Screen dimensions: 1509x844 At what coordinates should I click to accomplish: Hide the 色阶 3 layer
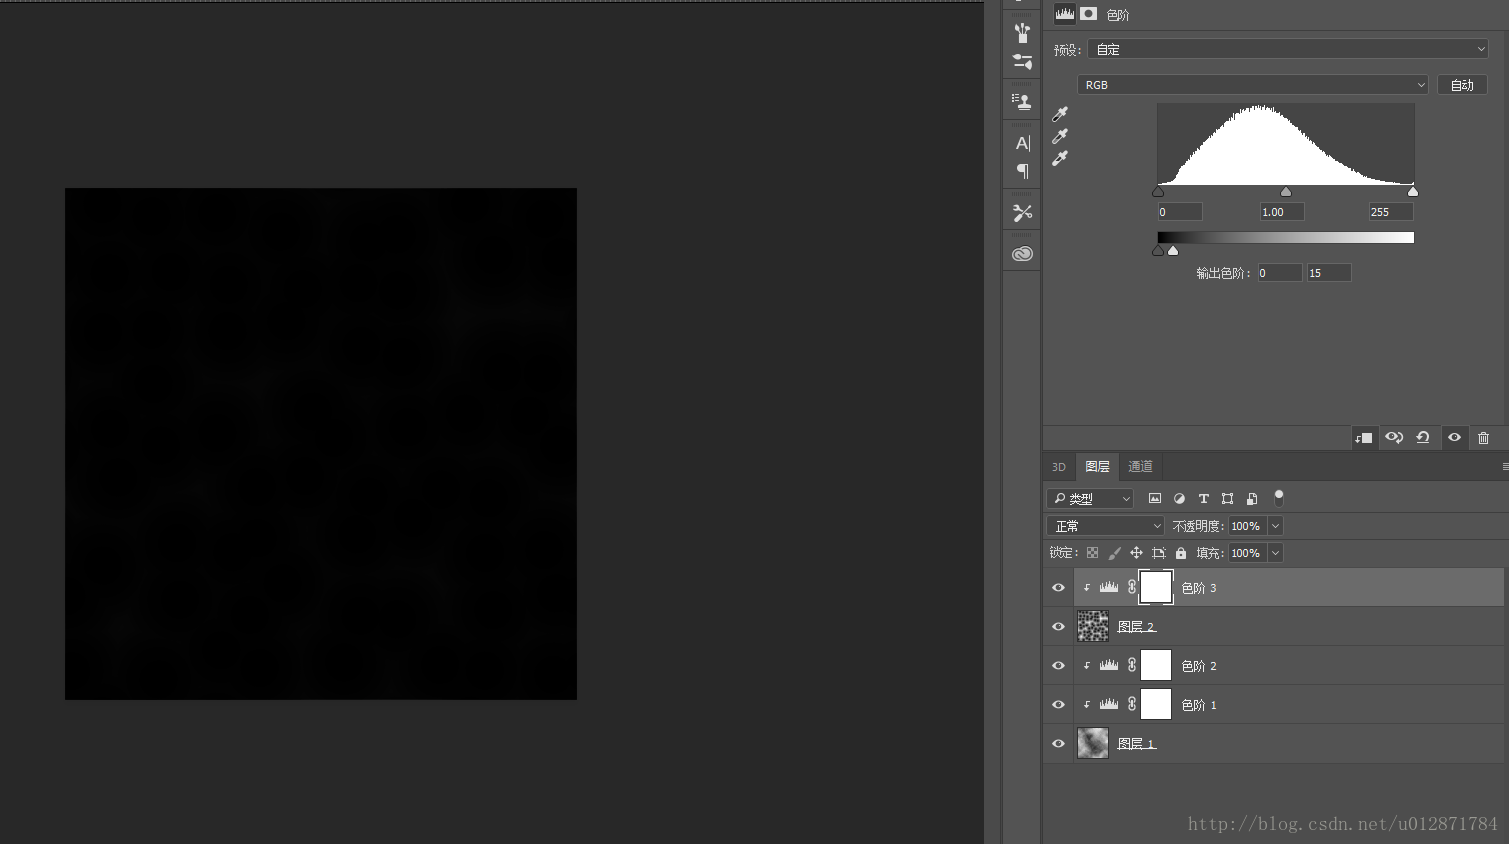(1058, 588)
